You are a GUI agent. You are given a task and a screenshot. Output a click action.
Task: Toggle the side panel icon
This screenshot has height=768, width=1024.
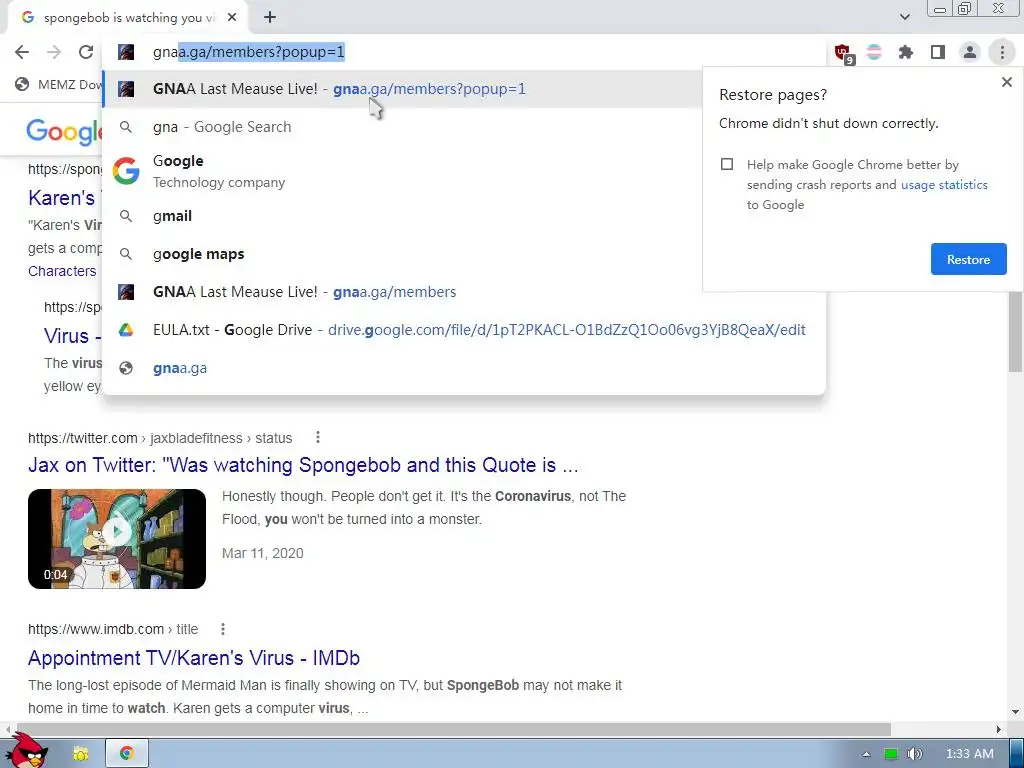click(x=938, y=52)
